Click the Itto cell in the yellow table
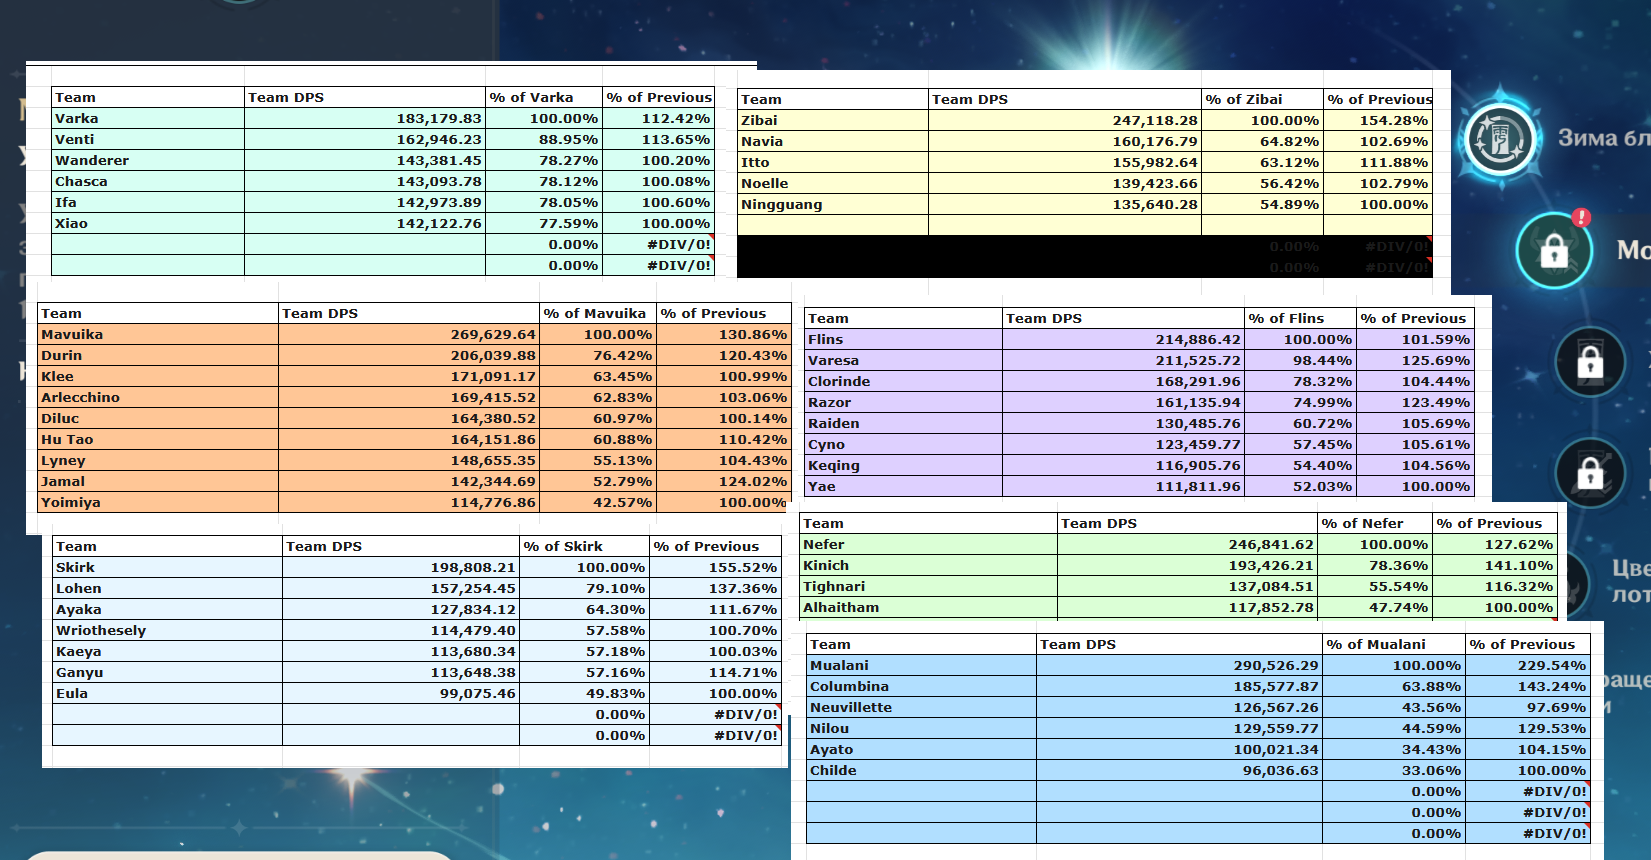This screenshot has height=860, width=1651. click(x=833, y=162)
